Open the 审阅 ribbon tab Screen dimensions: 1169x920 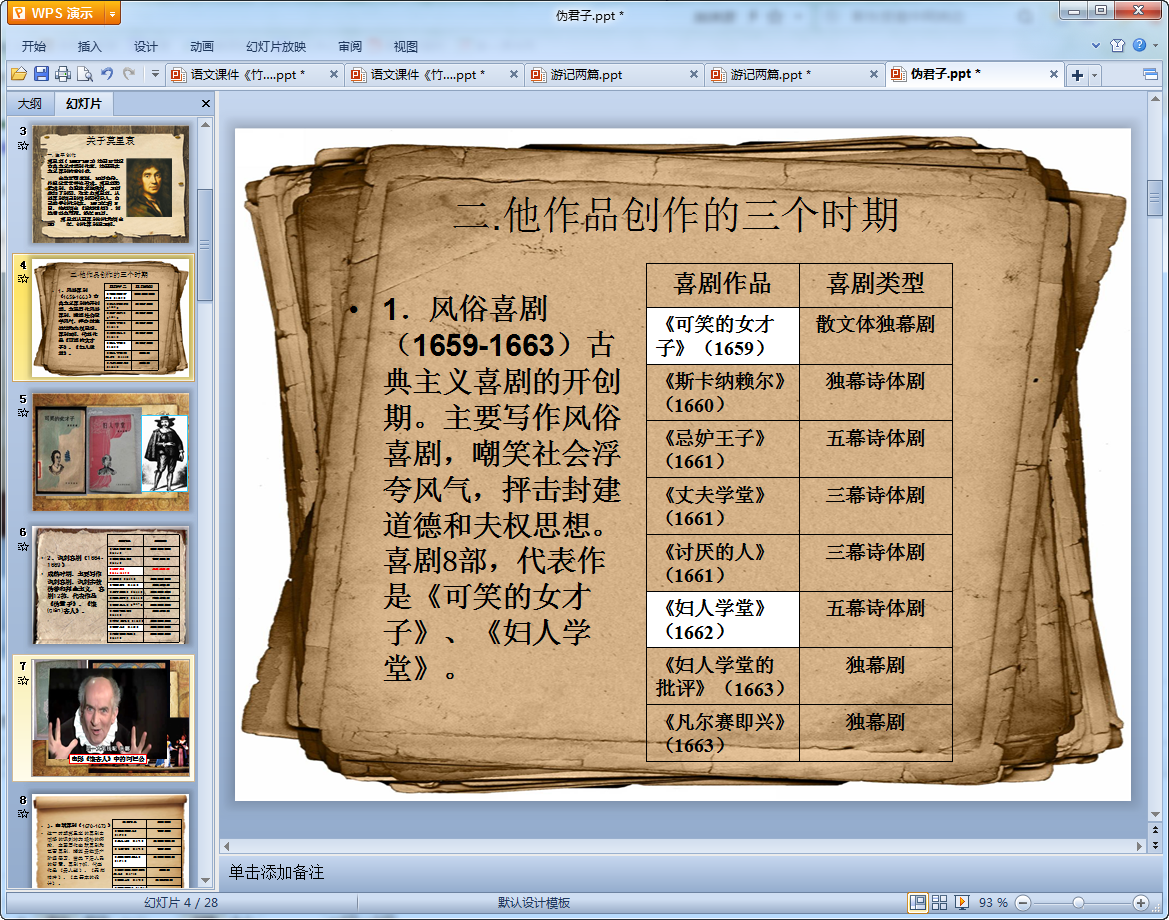coord(350,46)
